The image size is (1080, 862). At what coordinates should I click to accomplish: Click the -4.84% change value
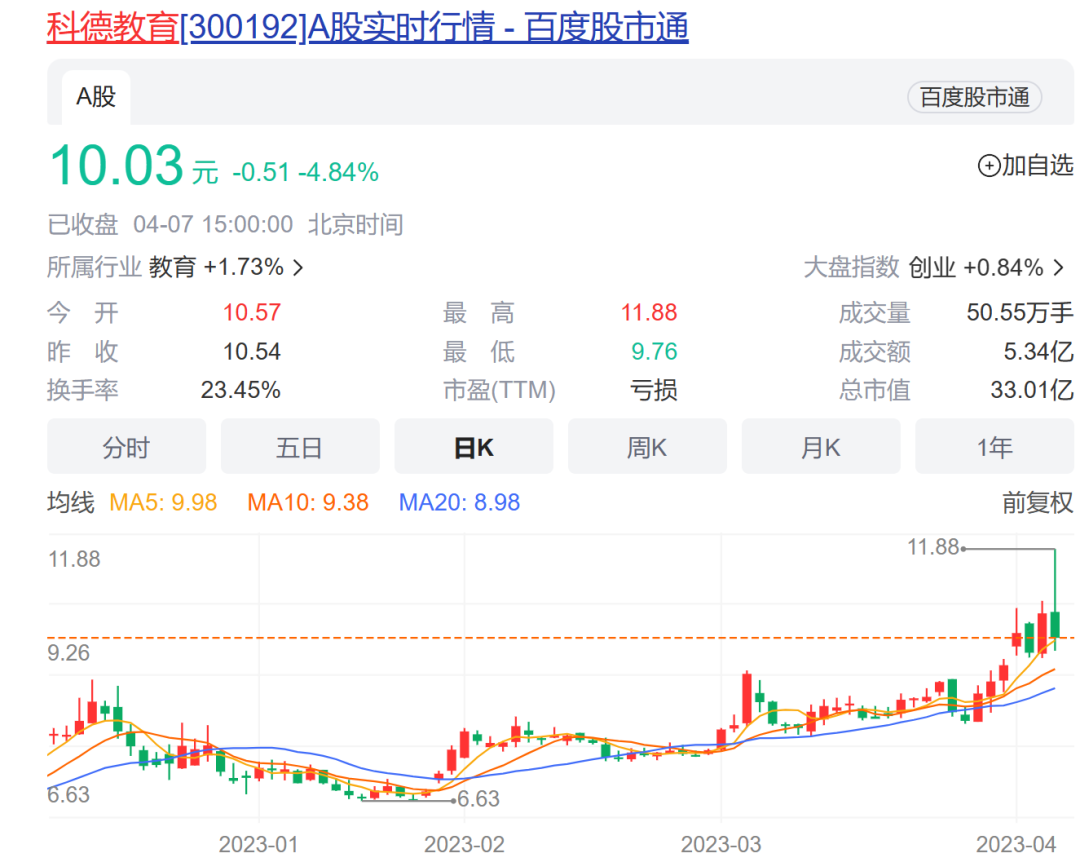point(338,172)
